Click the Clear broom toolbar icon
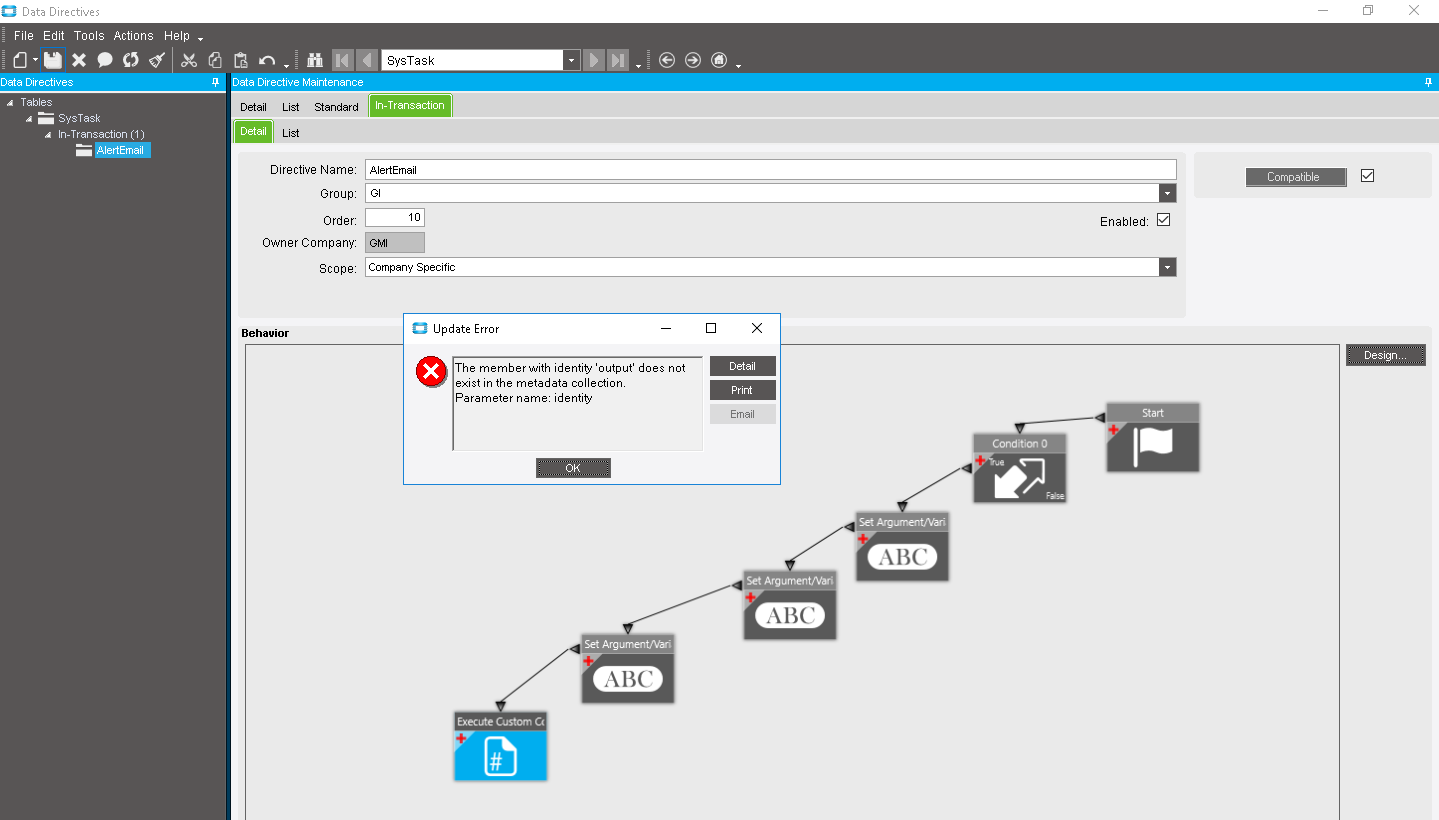 click(x=157, y=60)
